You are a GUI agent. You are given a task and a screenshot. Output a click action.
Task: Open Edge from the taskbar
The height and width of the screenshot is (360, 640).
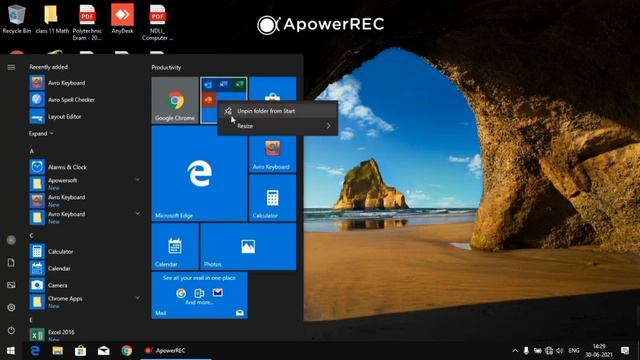35,351
